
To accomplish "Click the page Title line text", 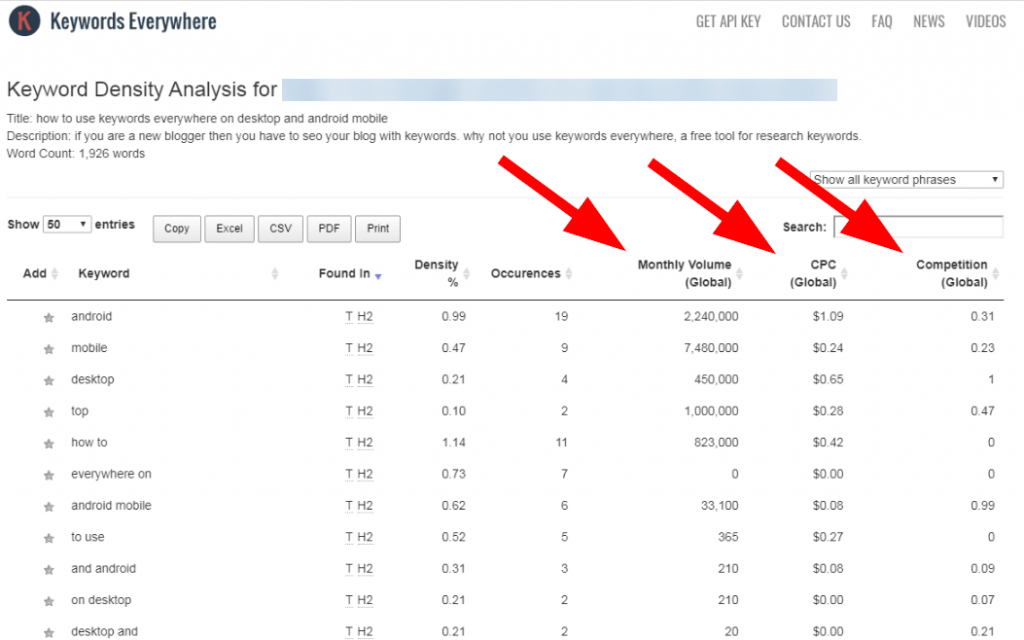I will tap(197, 118).
